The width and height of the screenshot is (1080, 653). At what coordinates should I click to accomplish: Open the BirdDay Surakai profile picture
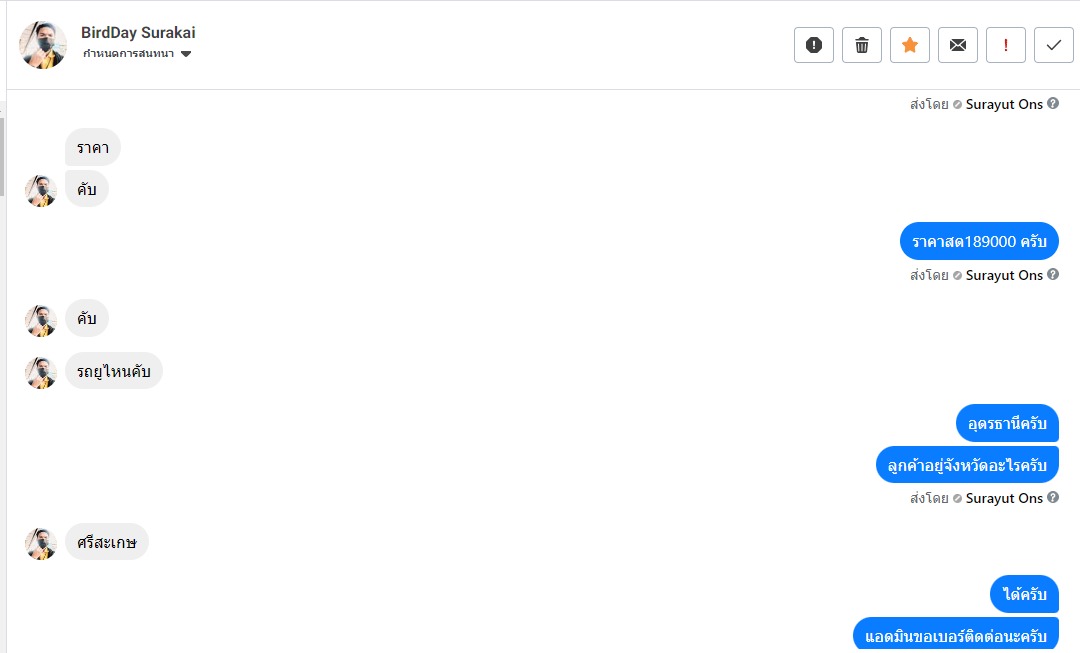coord(43,45)
